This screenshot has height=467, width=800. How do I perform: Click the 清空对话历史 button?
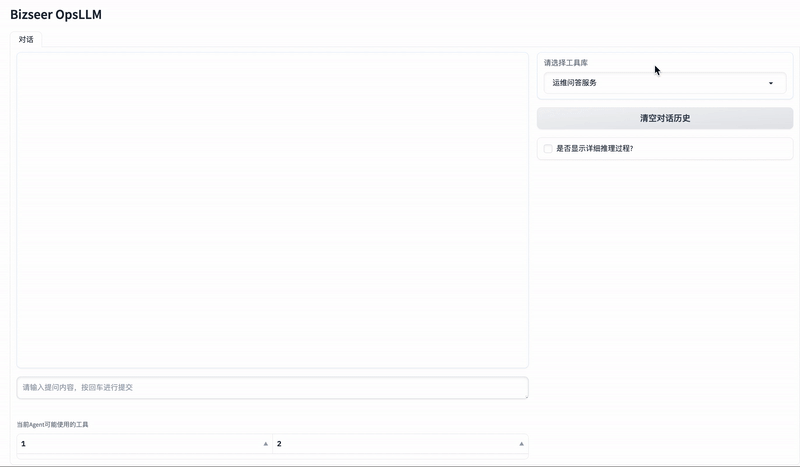point(665,118)
